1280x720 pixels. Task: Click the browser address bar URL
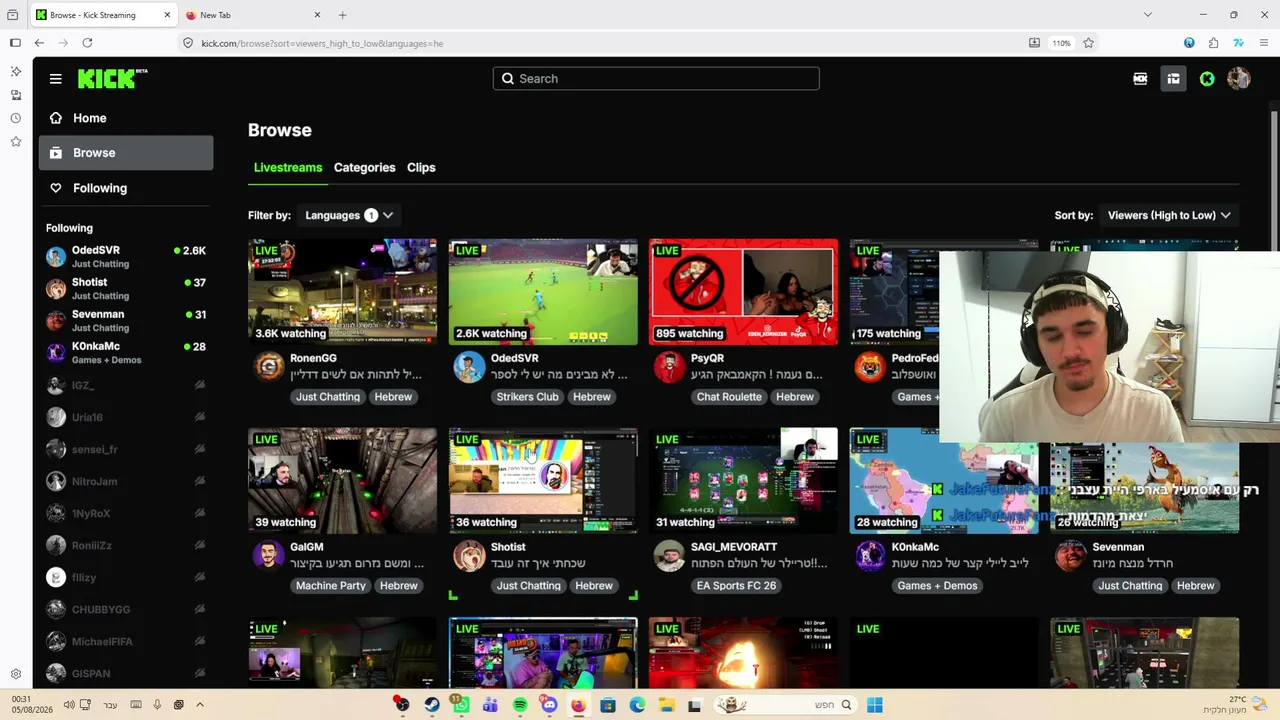point(322,43)
